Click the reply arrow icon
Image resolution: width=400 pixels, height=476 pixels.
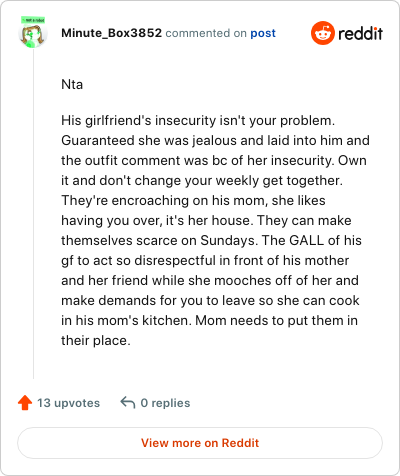point(128,402)
